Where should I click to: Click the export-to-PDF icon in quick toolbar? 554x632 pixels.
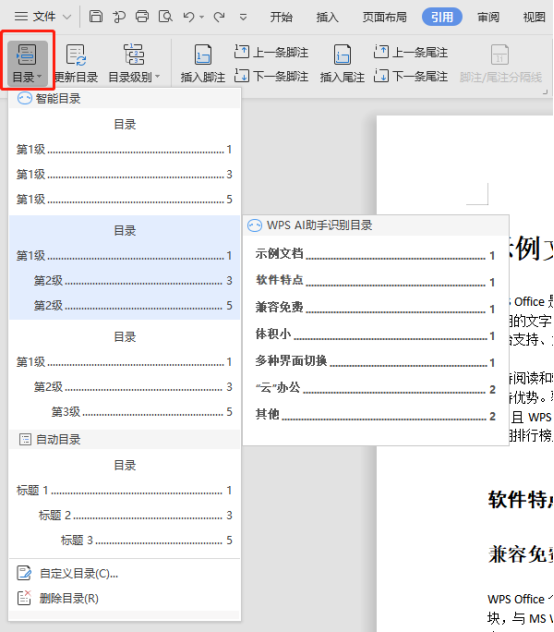pos(119,17)
